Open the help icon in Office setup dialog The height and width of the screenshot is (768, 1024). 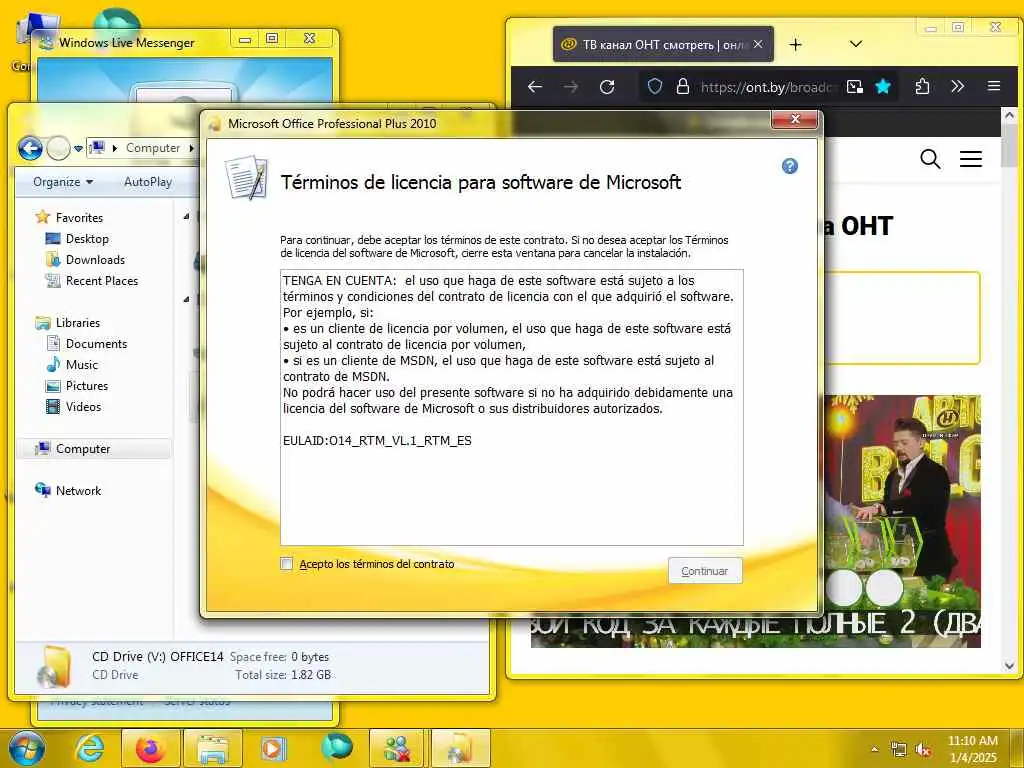[790, 166]
